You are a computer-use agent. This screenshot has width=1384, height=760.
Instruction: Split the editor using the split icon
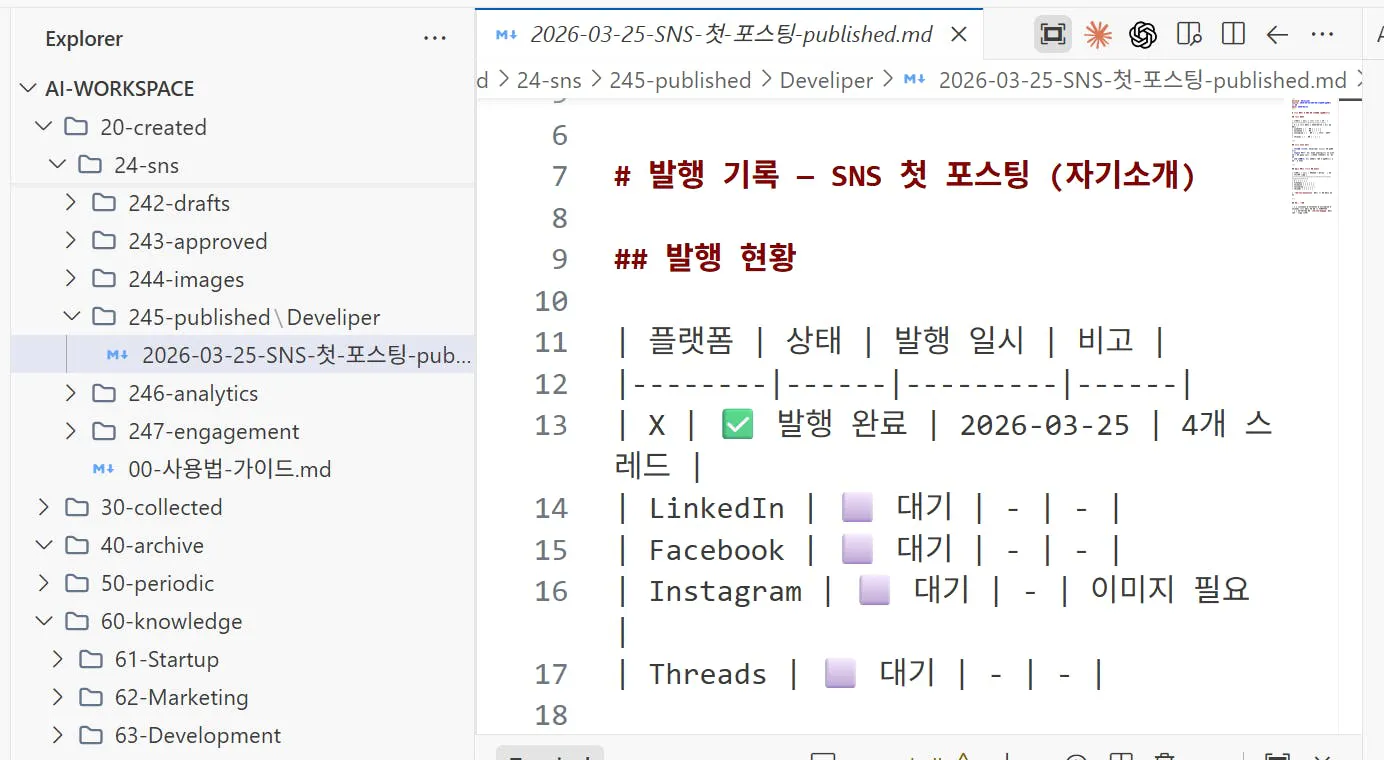click(x=1233, y=33)
